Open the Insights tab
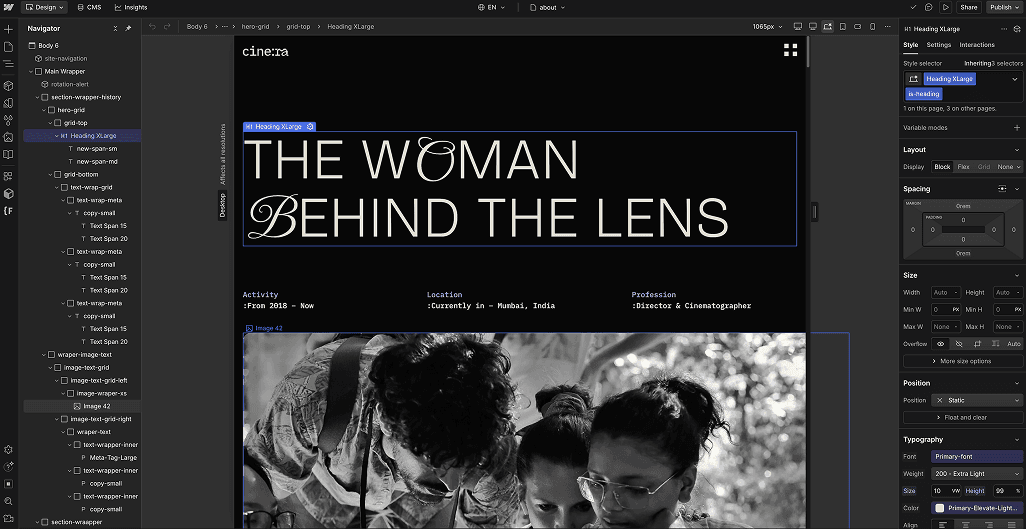This screenshot has width=1026, height=529. click(x=131, y=7)
